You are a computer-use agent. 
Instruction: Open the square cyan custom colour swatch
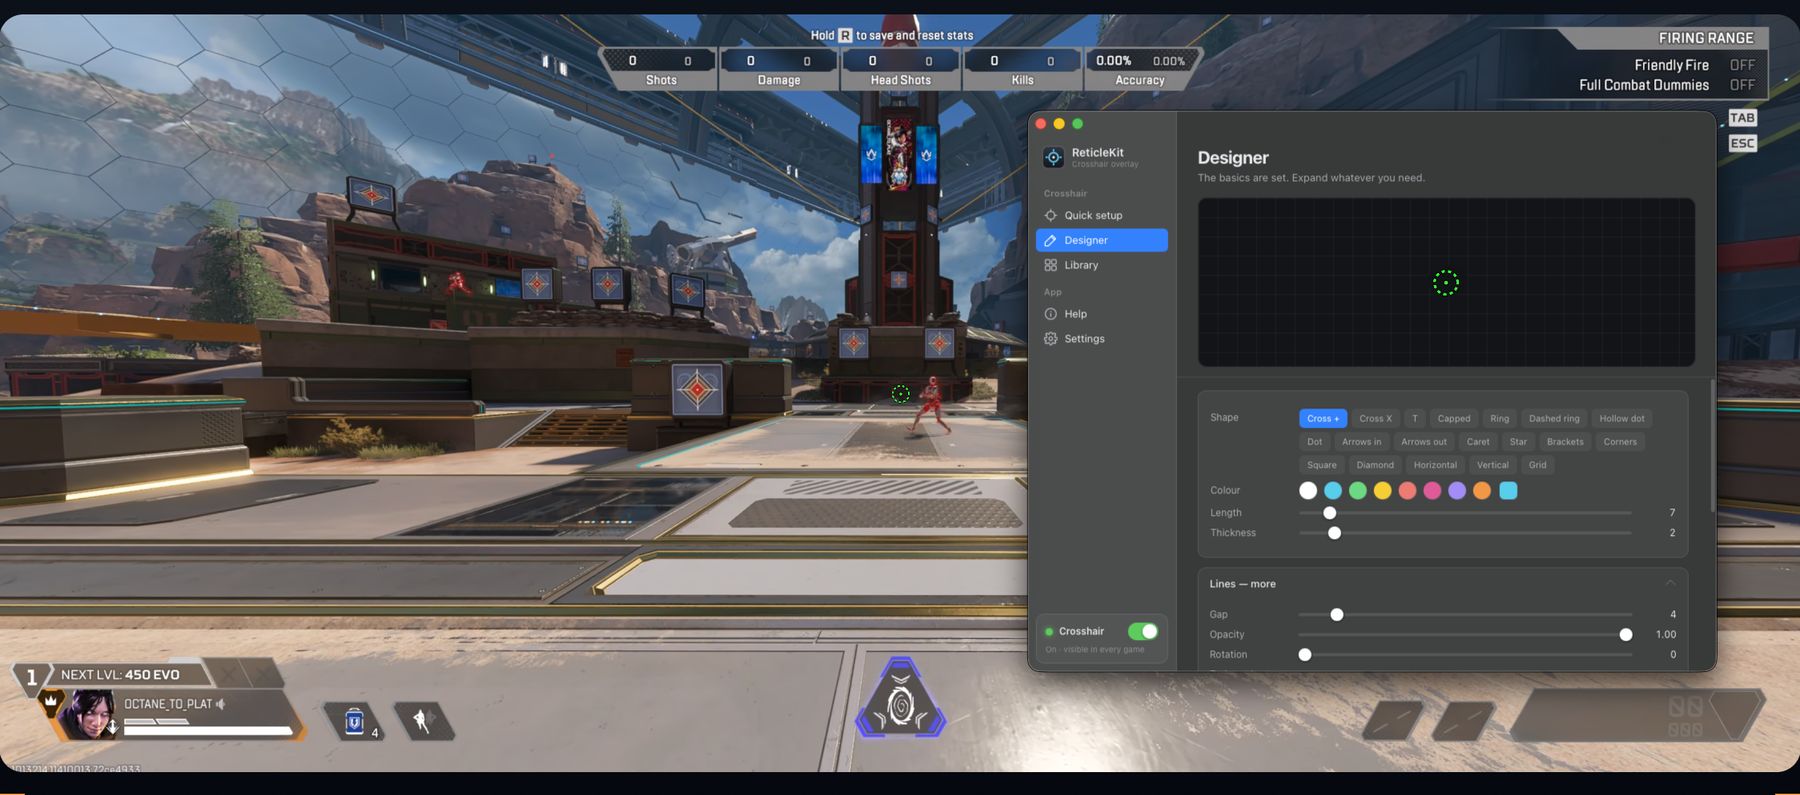pyautogui.click(x=1508, y=490)
